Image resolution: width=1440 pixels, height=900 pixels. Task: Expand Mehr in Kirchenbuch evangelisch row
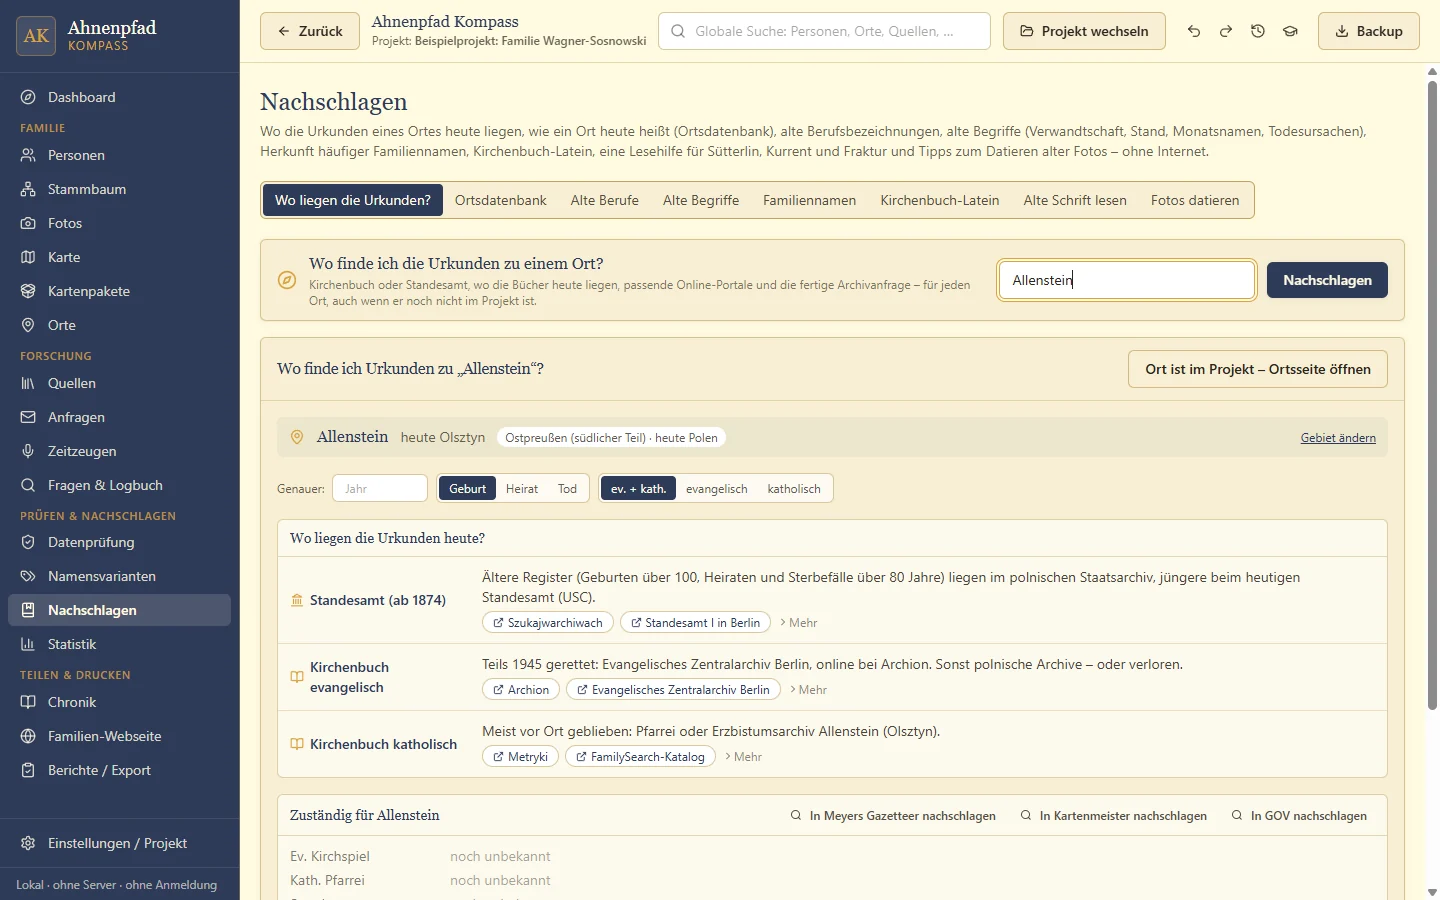808,690
